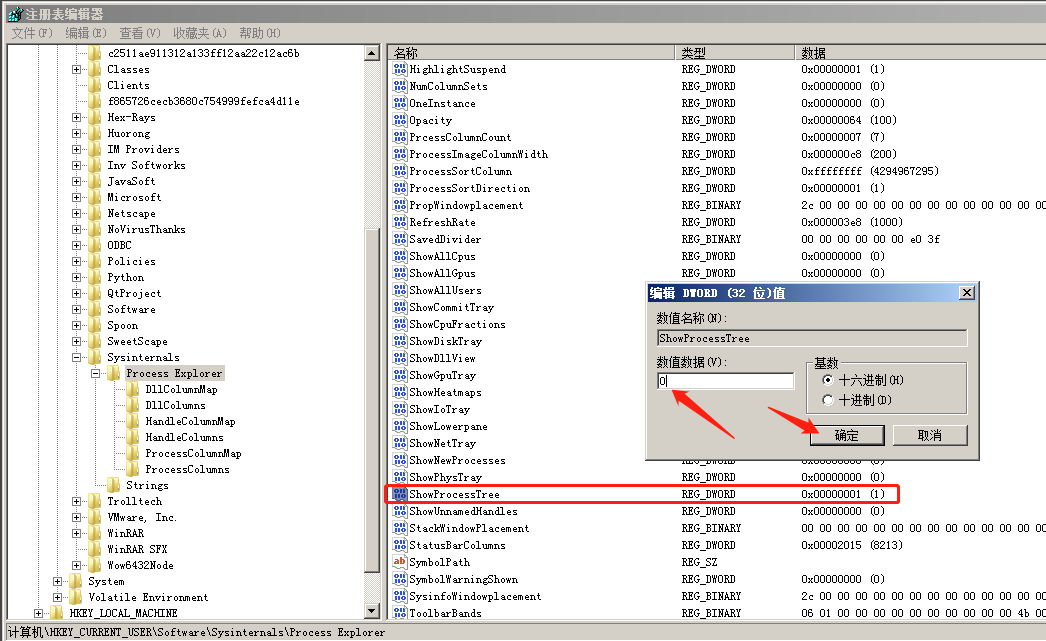The image size is (1046, 641).
Task: Select the NoVirusThanks tree item
Action: 147,229
